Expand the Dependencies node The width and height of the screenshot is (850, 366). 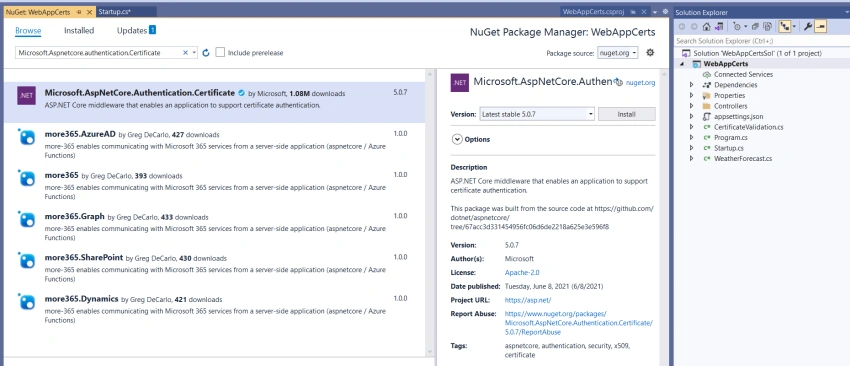point(691,85)
